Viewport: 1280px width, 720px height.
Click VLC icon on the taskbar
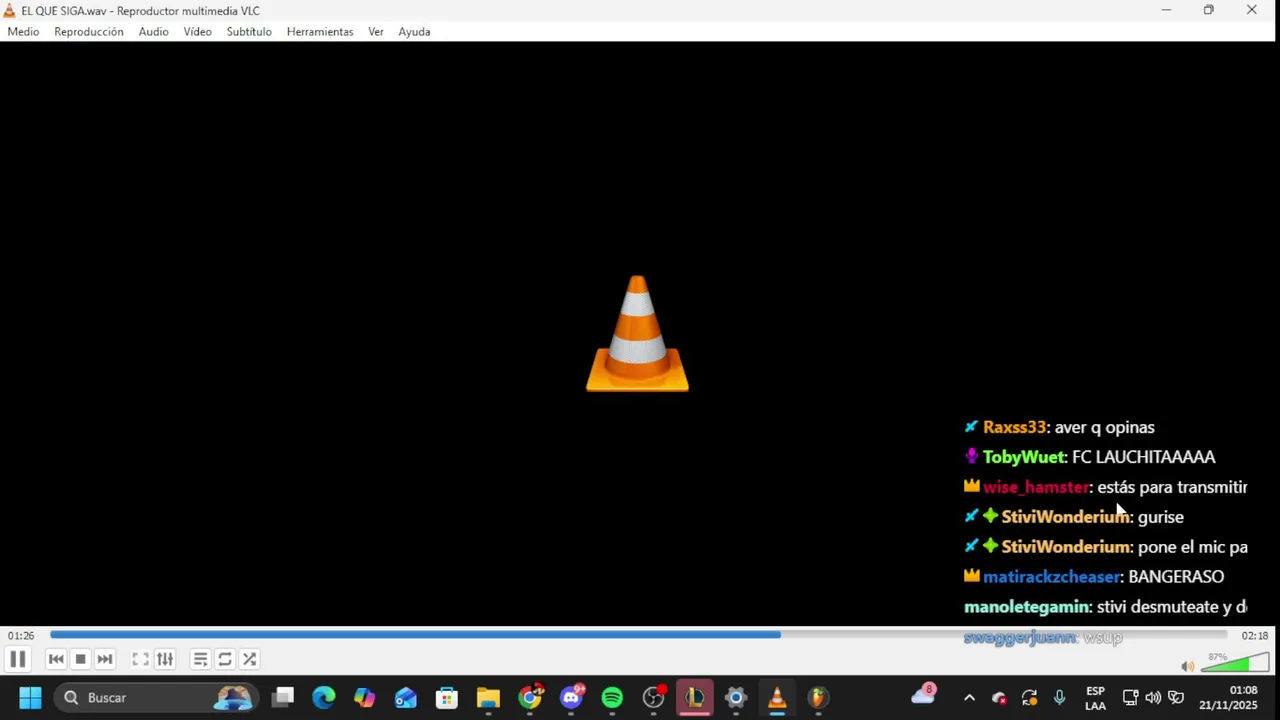[x=777, y=698]
